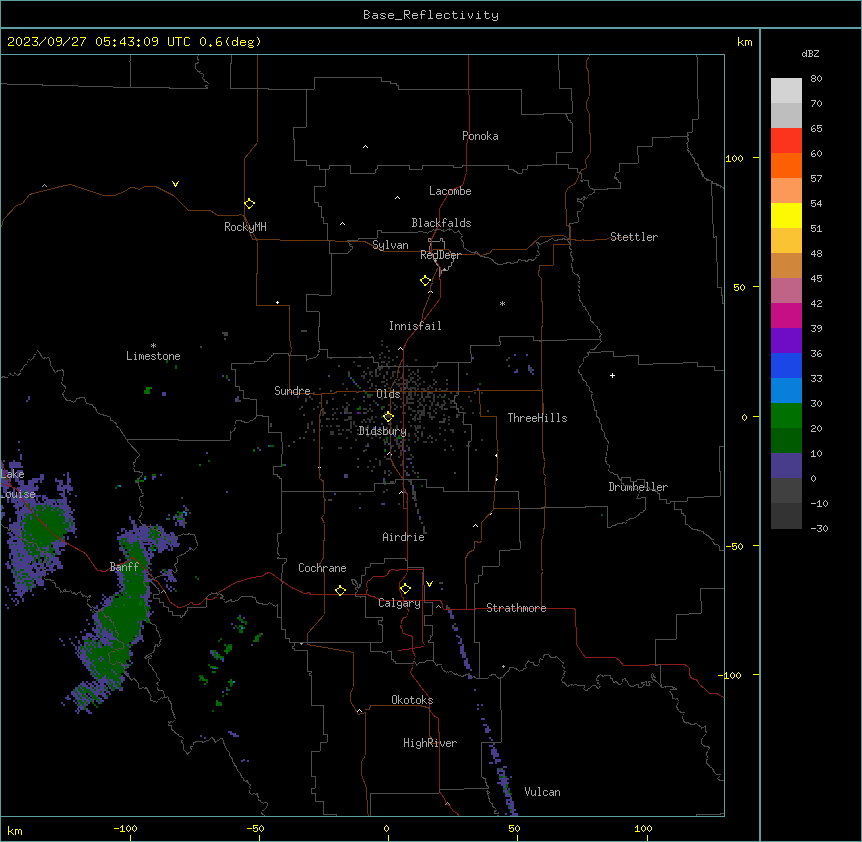Click the -30 value on the dBZ legend

819,528
